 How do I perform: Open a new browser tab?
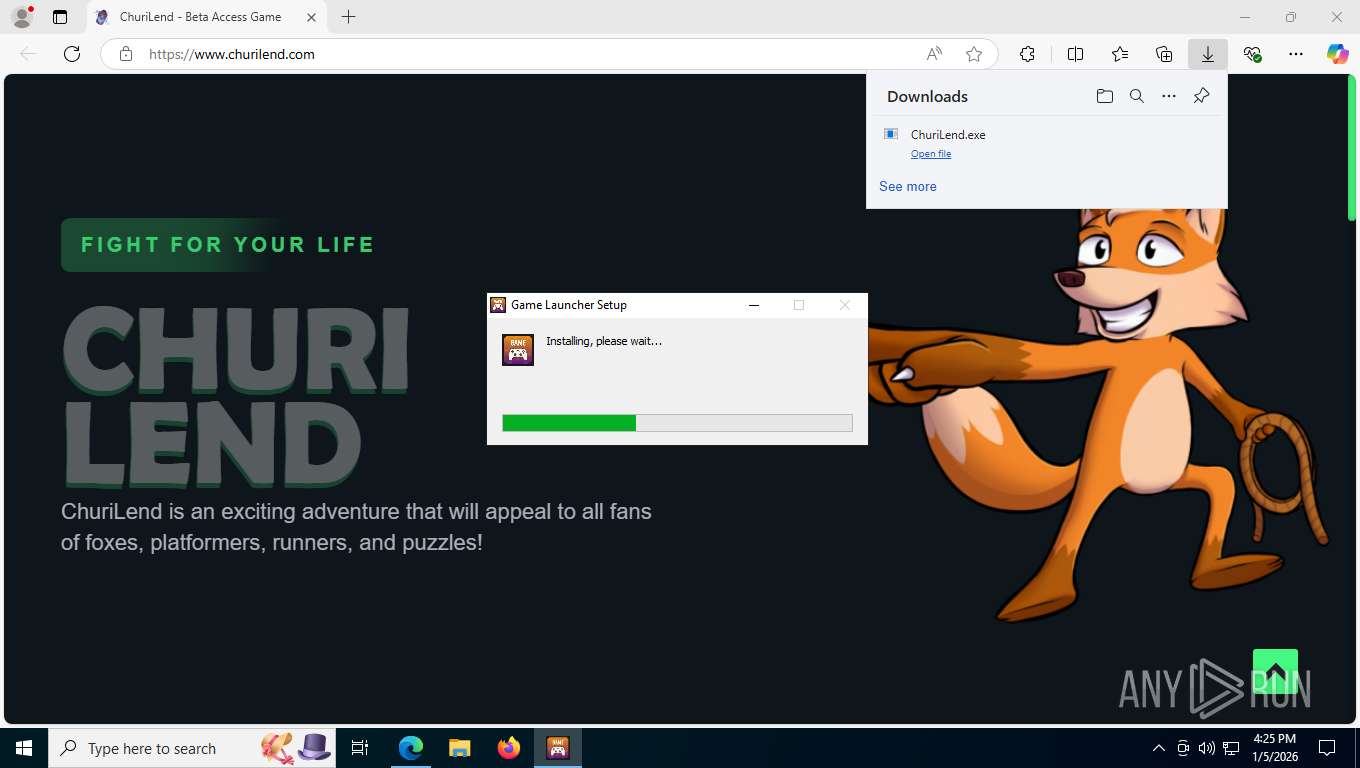(x=348, y=17)
